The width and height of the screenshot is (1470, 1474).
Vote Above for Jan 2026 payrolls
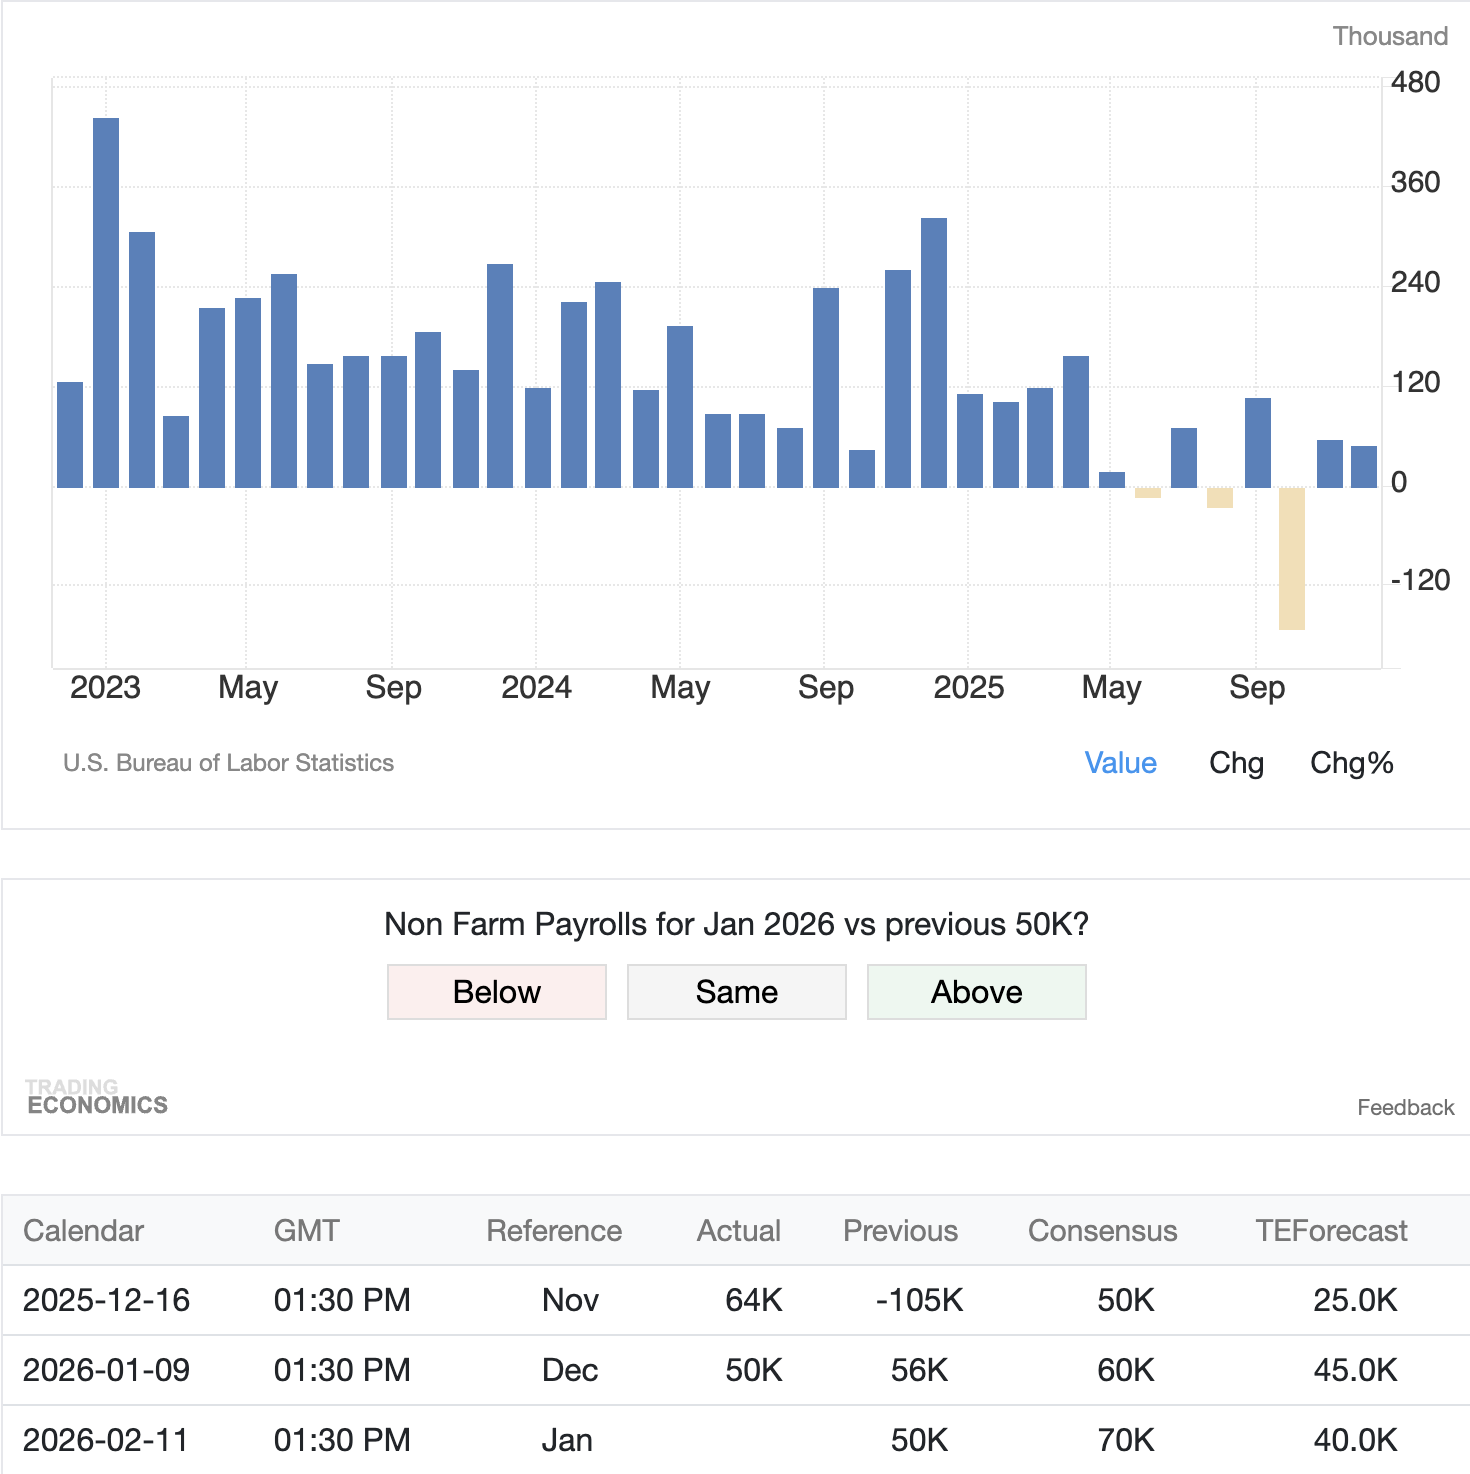(x=977, y=992)
